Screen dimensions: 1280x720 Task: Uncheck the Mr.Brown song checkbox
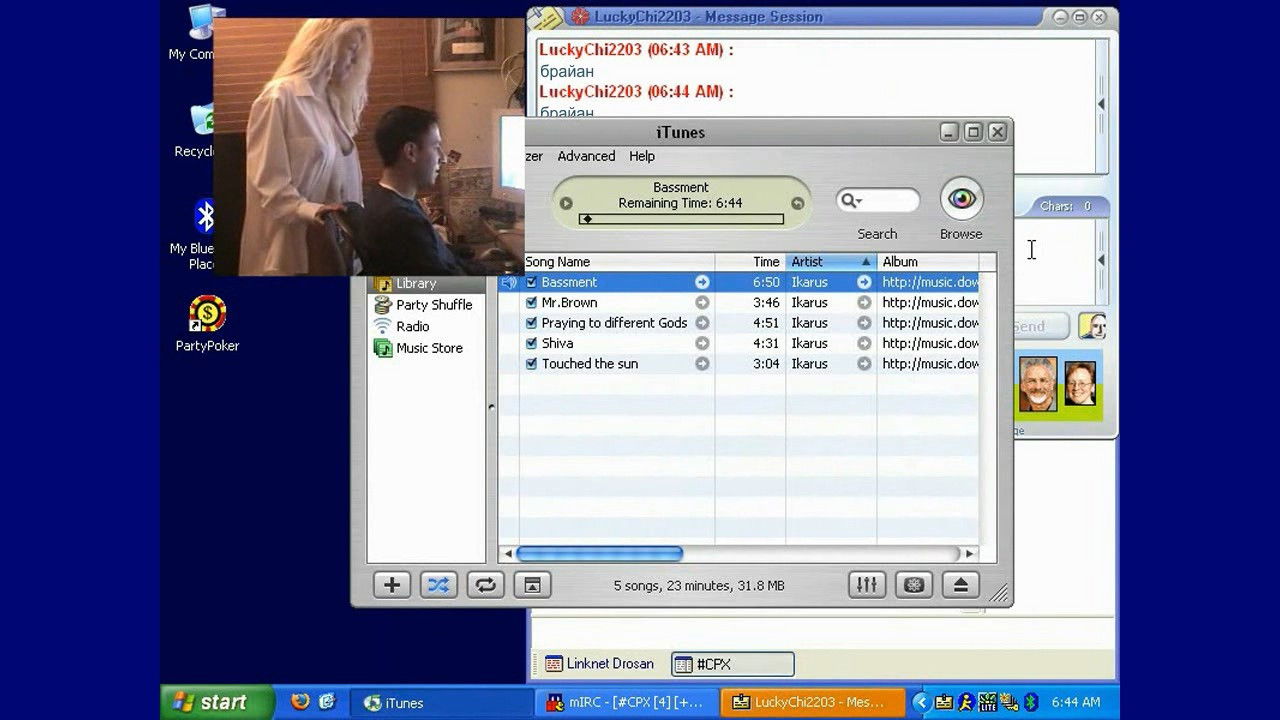[x=532, y=303]
